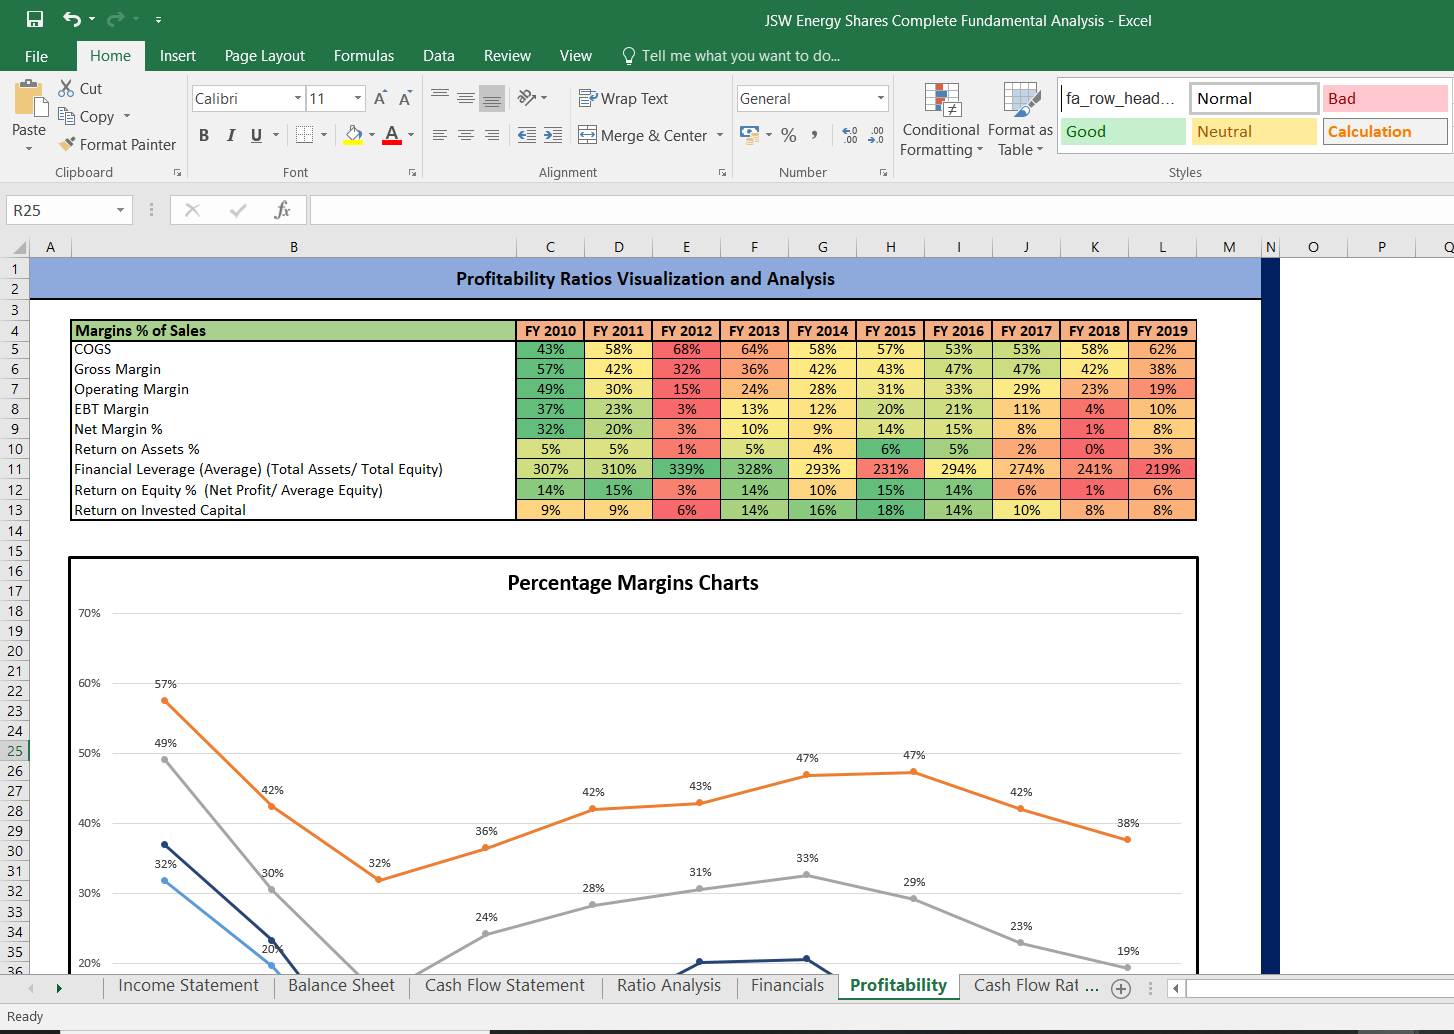Image resolution: width=1454 pixels, height=1034 pixels.
Task: Top-align the cell contents
Action: (440, 98)
